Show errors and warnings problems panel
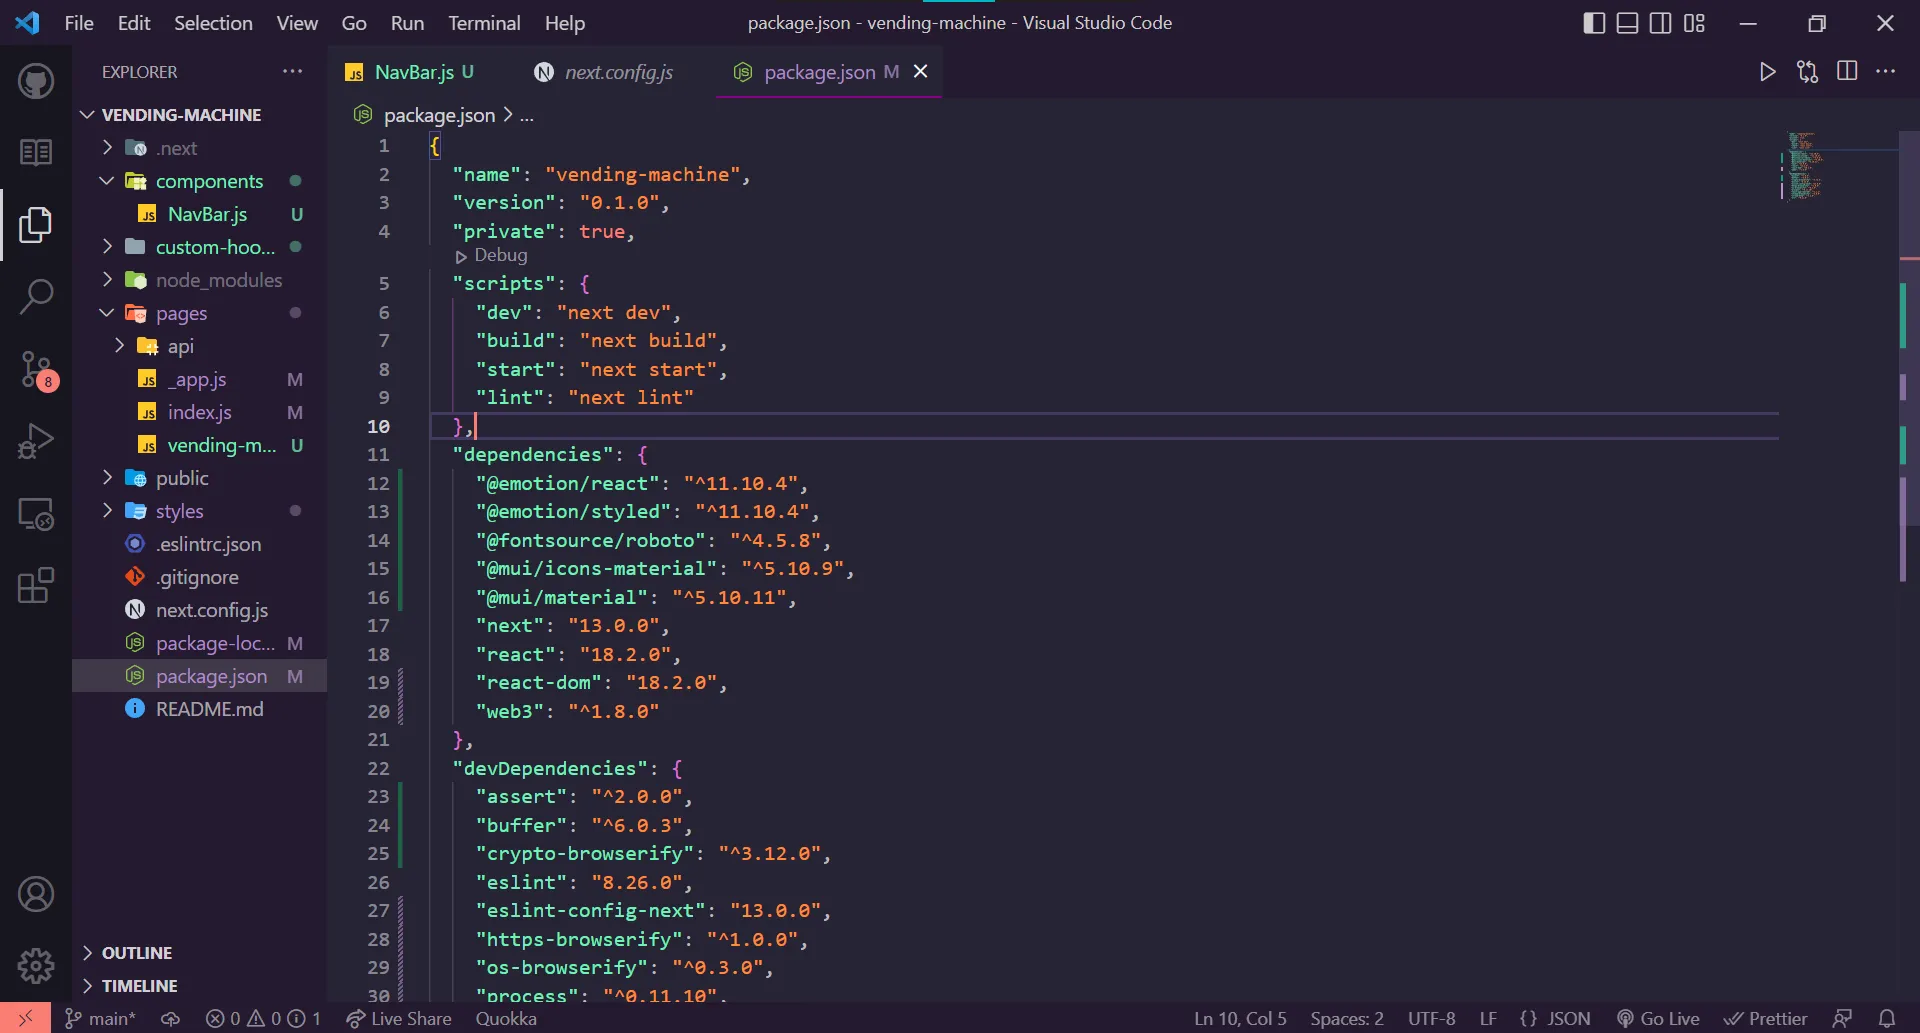Viewport: 1920px width, 1033px height. [x=264, y=1019]
